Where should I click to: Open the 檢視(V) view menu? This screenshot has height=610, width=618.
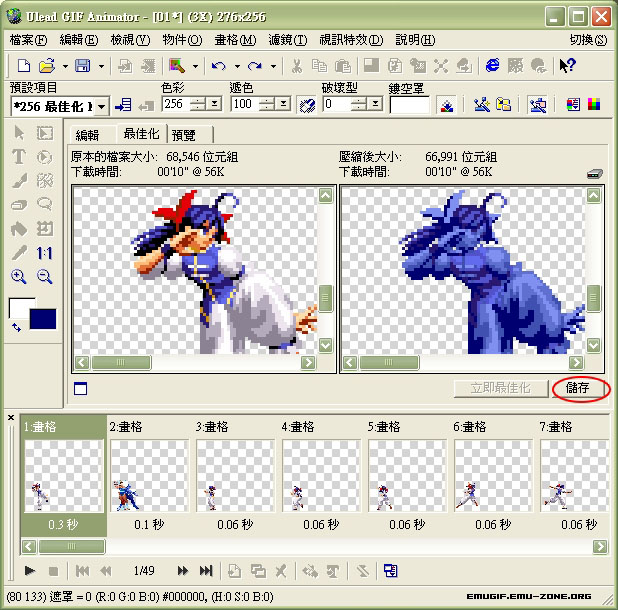(130, 40)
